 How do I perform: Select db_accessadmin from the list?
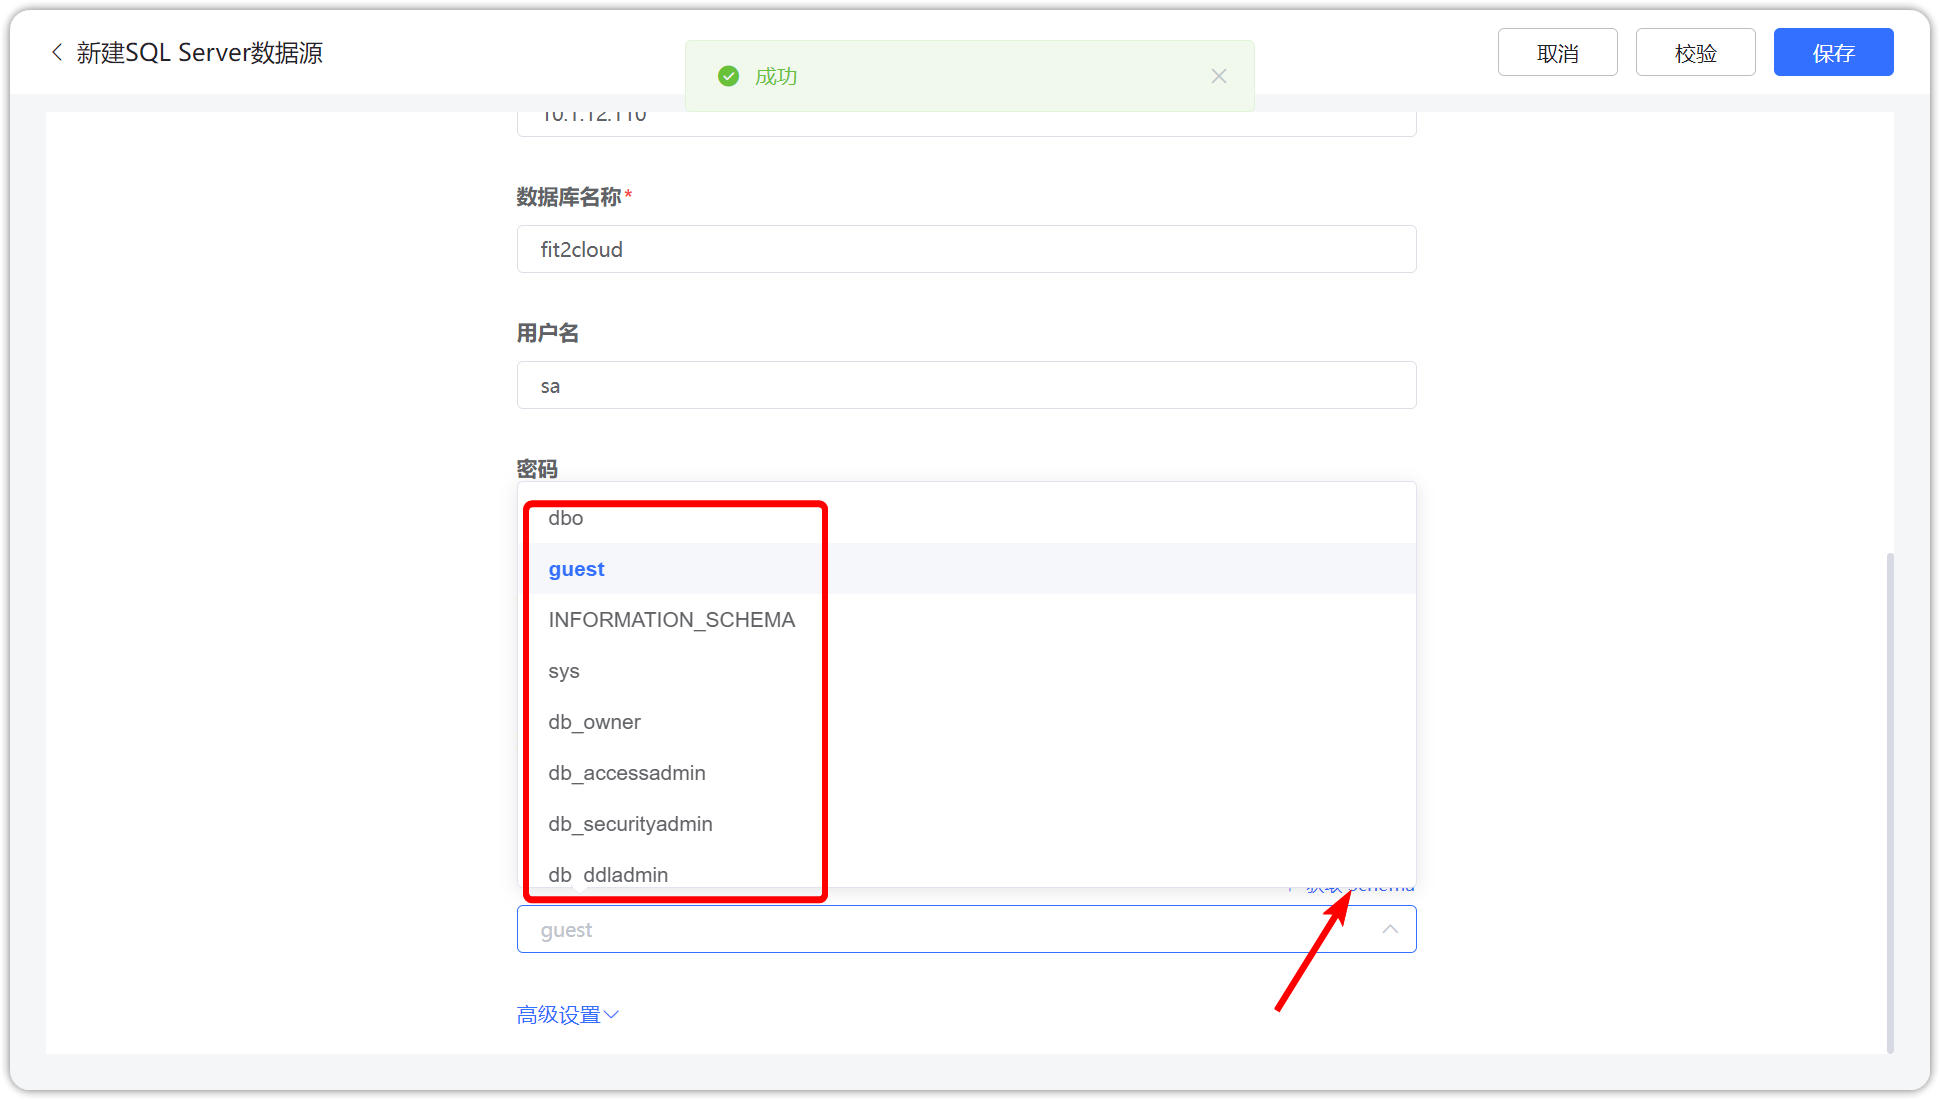click(x=626, y=772)
